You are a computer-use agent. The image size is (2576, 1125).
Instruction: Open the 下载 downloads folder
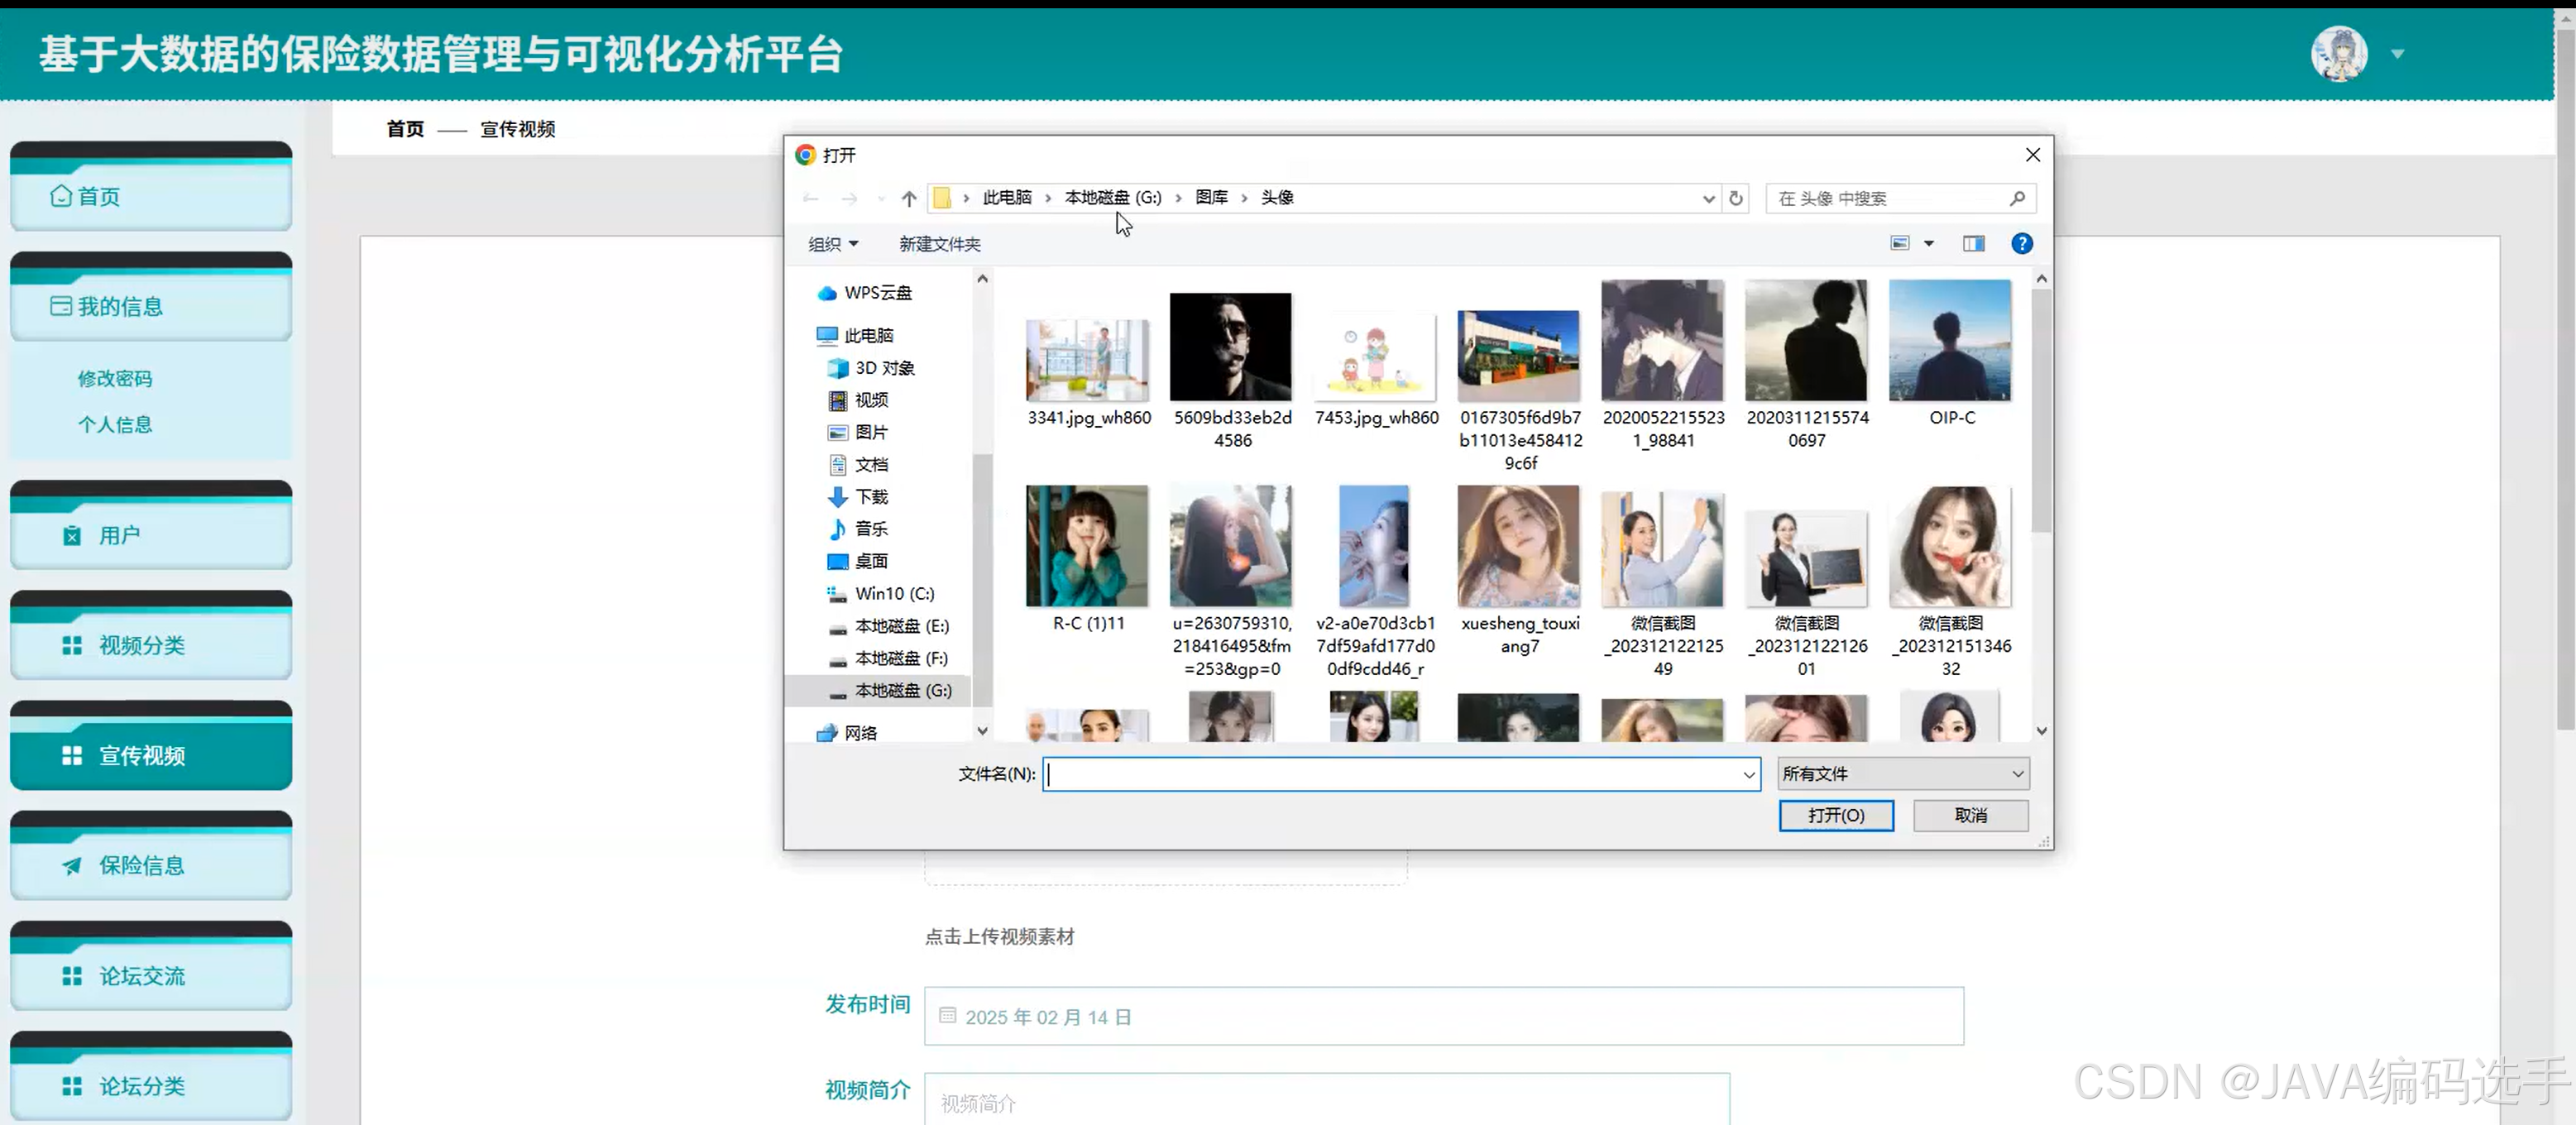click(870, 497)
